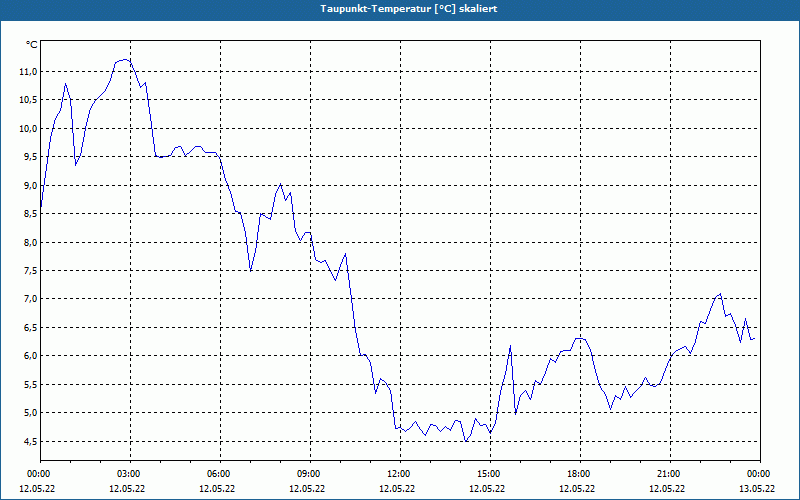Click the 7,0 y-axis label
Screen dimensions: 800x500
coord(30,299)
